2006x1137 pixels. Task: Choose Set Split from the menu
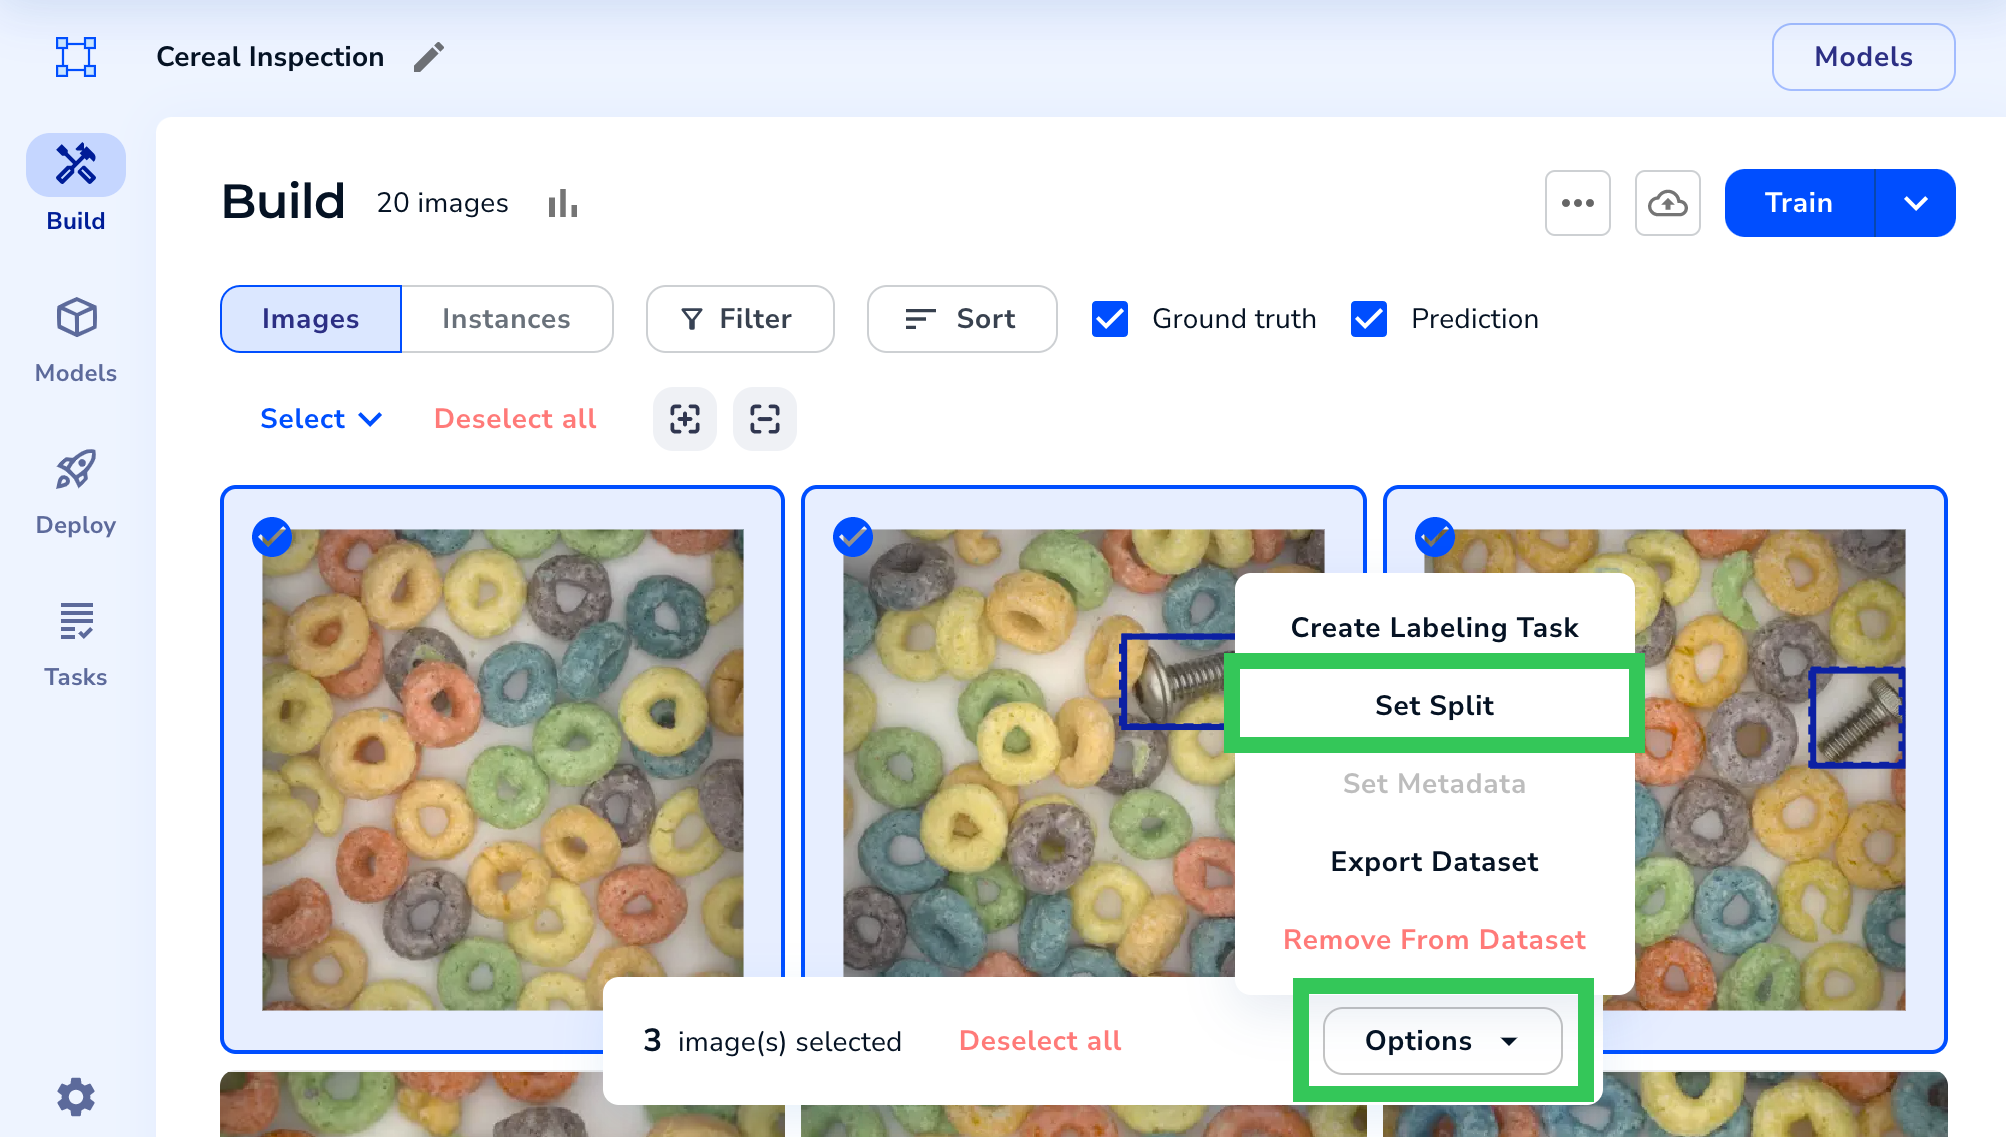tap(1434, 705)
